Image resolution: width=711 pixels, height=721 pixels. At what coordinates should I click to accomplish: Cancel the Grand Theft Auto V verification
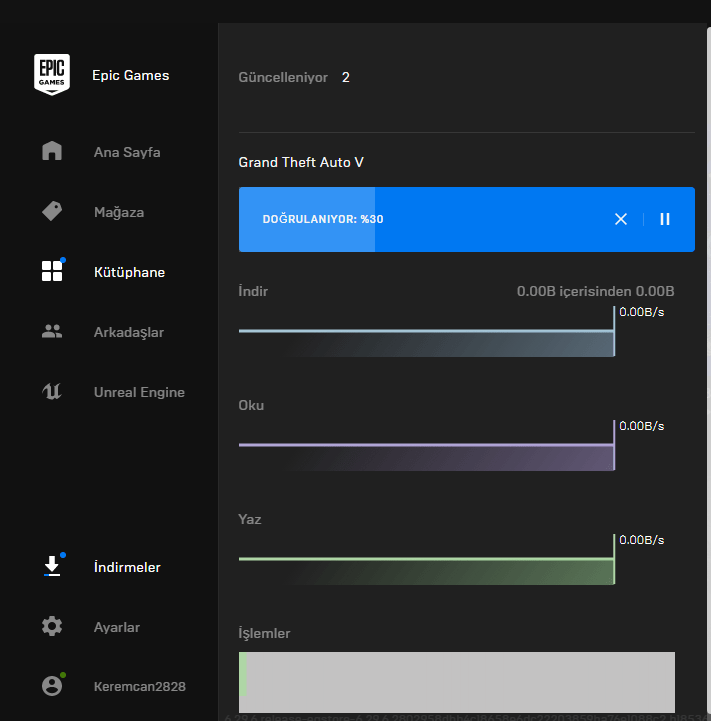tap(621, 219)
